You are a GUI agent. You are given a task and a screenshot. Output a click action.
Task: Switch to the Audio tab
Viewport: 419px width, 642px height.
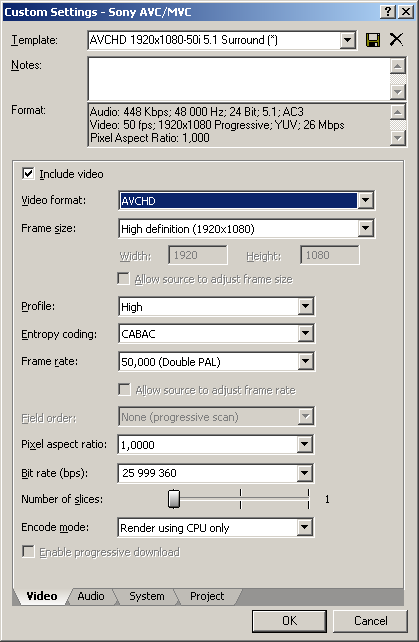click(91, 596)
